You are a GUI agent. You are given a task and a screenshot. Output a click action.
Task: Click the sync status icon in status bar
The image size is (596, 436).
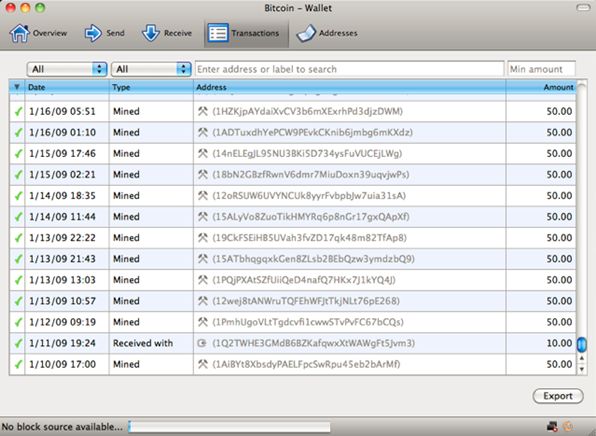point(567,426)
